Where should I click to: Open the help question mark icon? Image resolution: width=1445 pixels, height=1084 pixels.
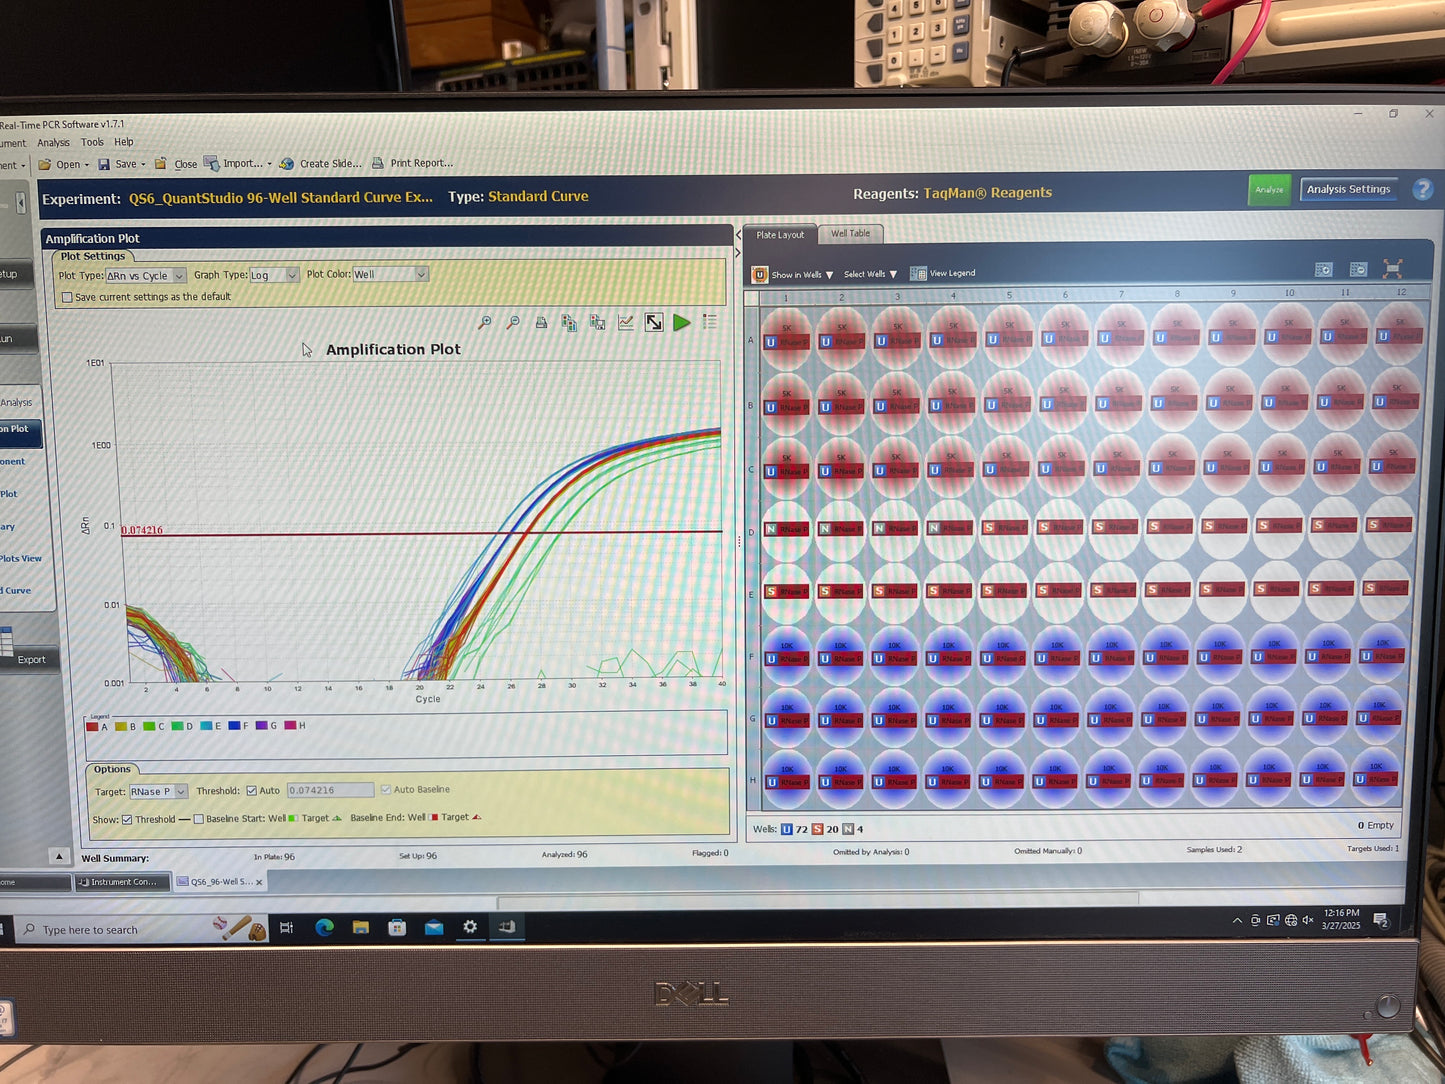click(x=1422, y=189)
